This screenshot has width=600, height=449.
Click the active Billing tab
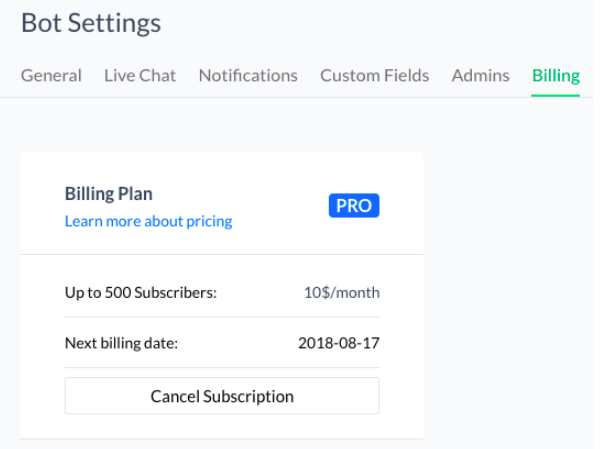(x=555, y=75)
